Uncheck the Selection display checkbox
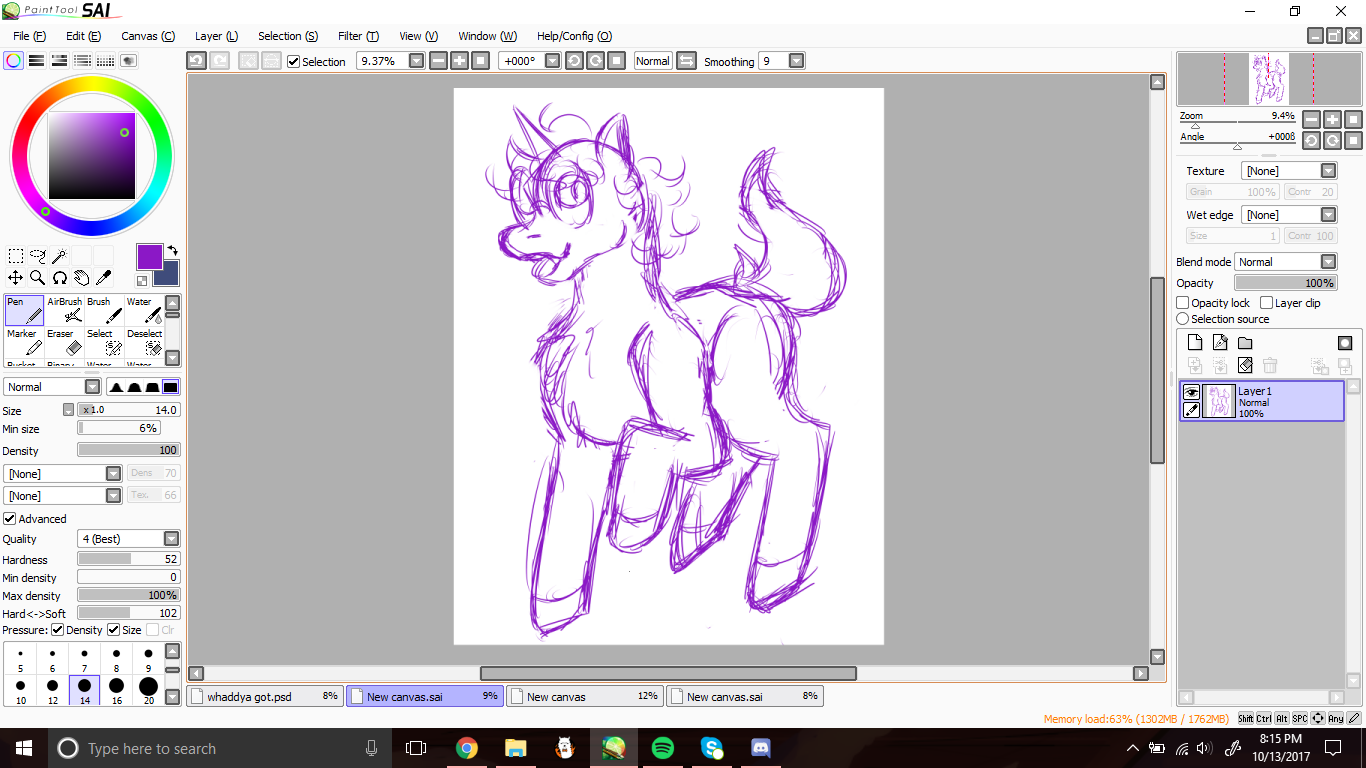 coord(293,62)
